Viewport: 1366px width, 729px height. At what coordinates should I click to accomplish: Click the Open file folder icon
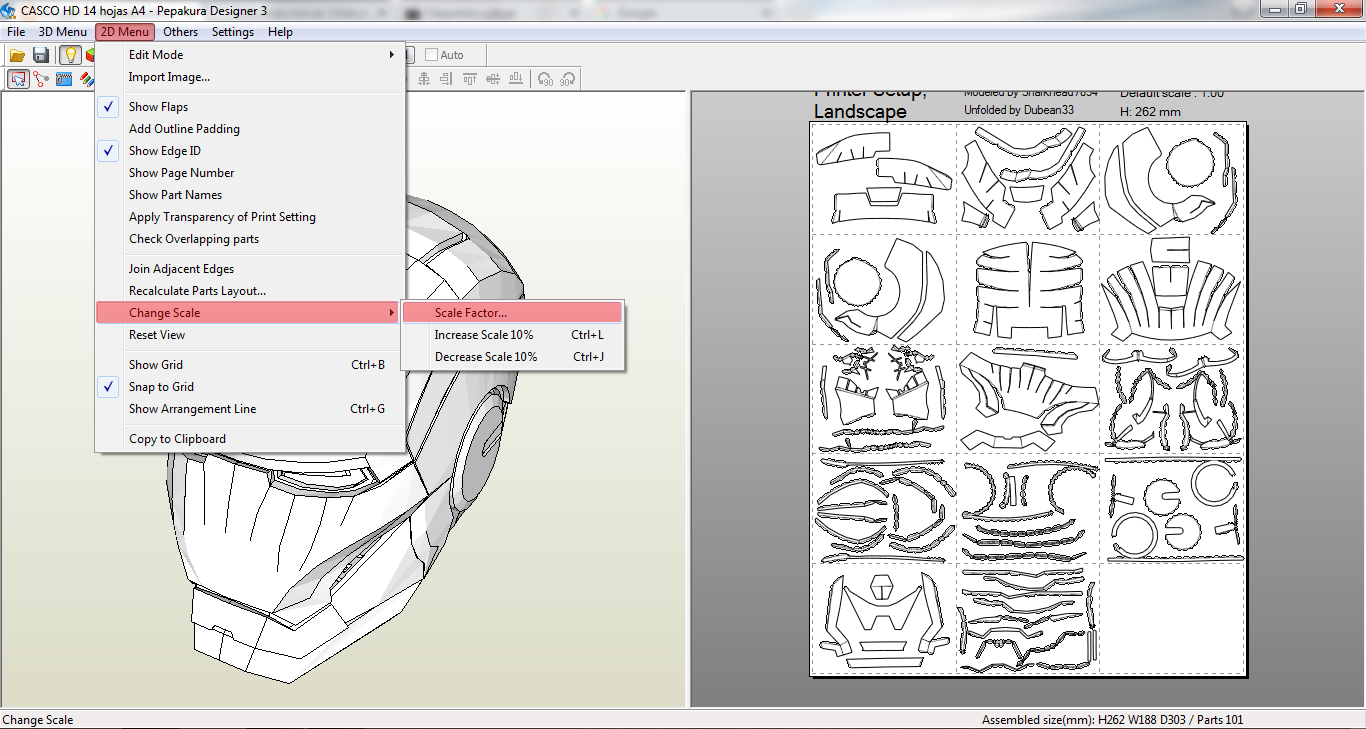click(x=17, y=55)
